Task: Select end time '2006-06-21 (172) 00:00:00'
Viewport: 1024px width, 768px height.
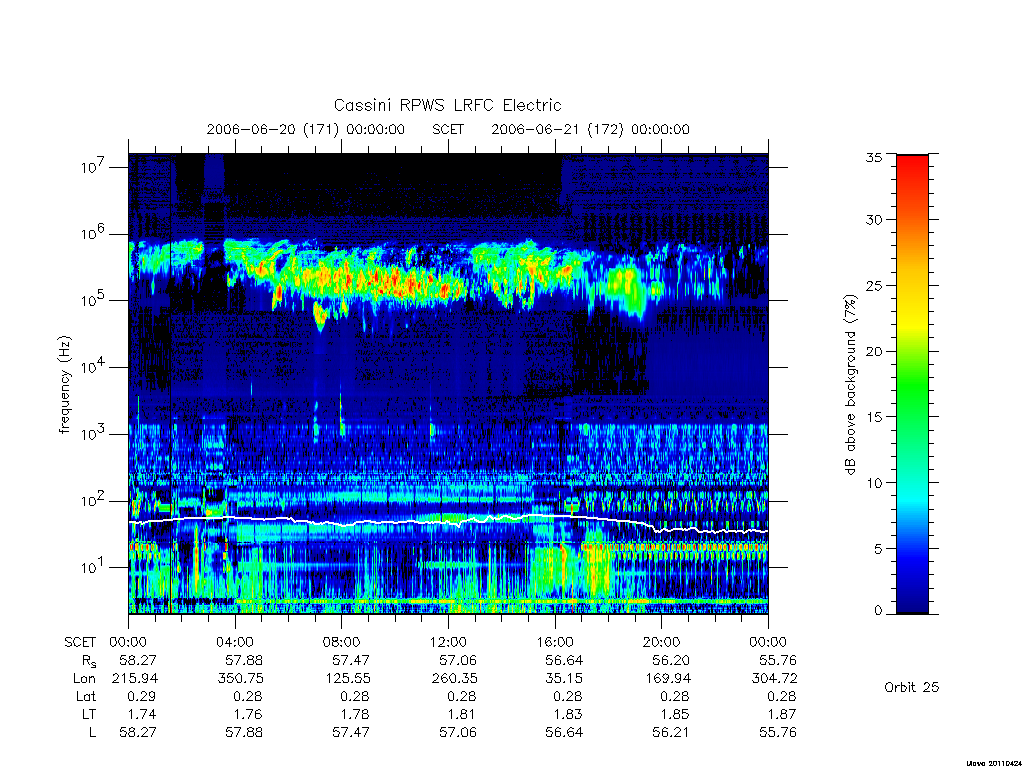Action: point(590,129)
